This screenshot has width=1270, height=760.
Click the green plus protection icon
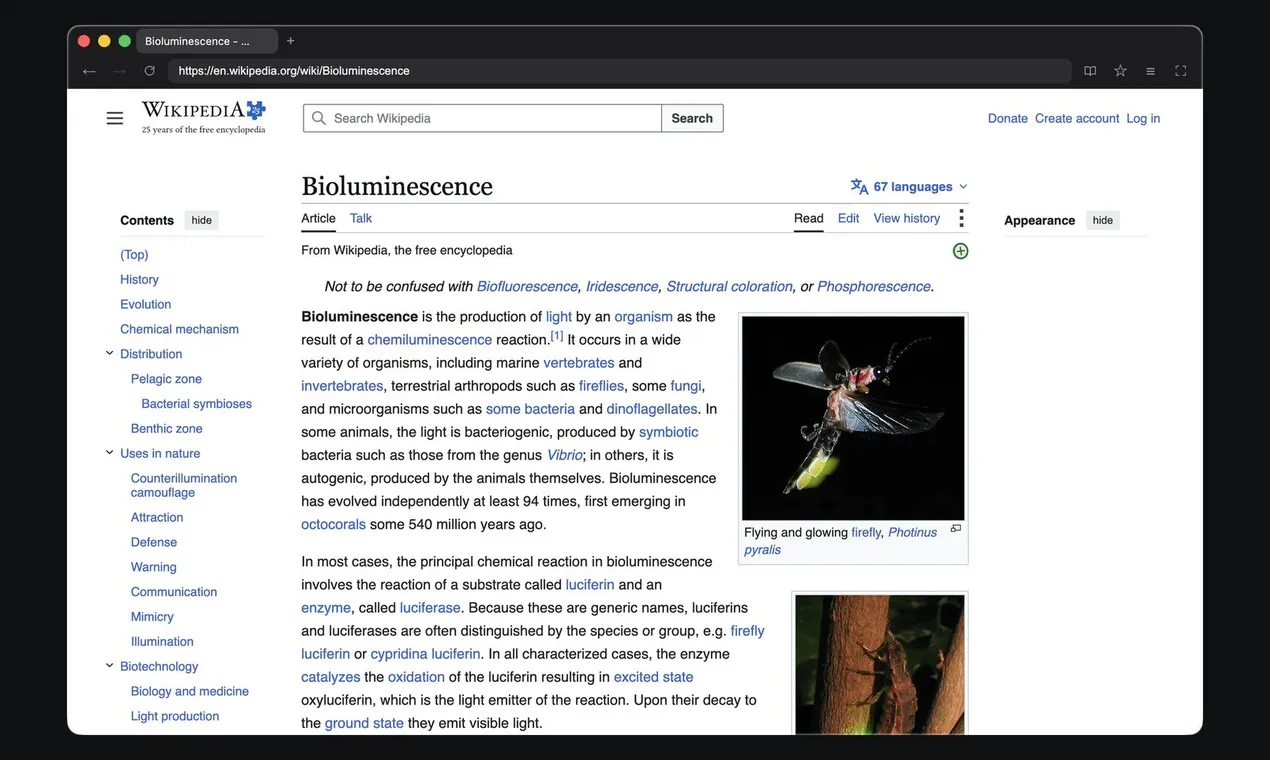coord(960,251)
